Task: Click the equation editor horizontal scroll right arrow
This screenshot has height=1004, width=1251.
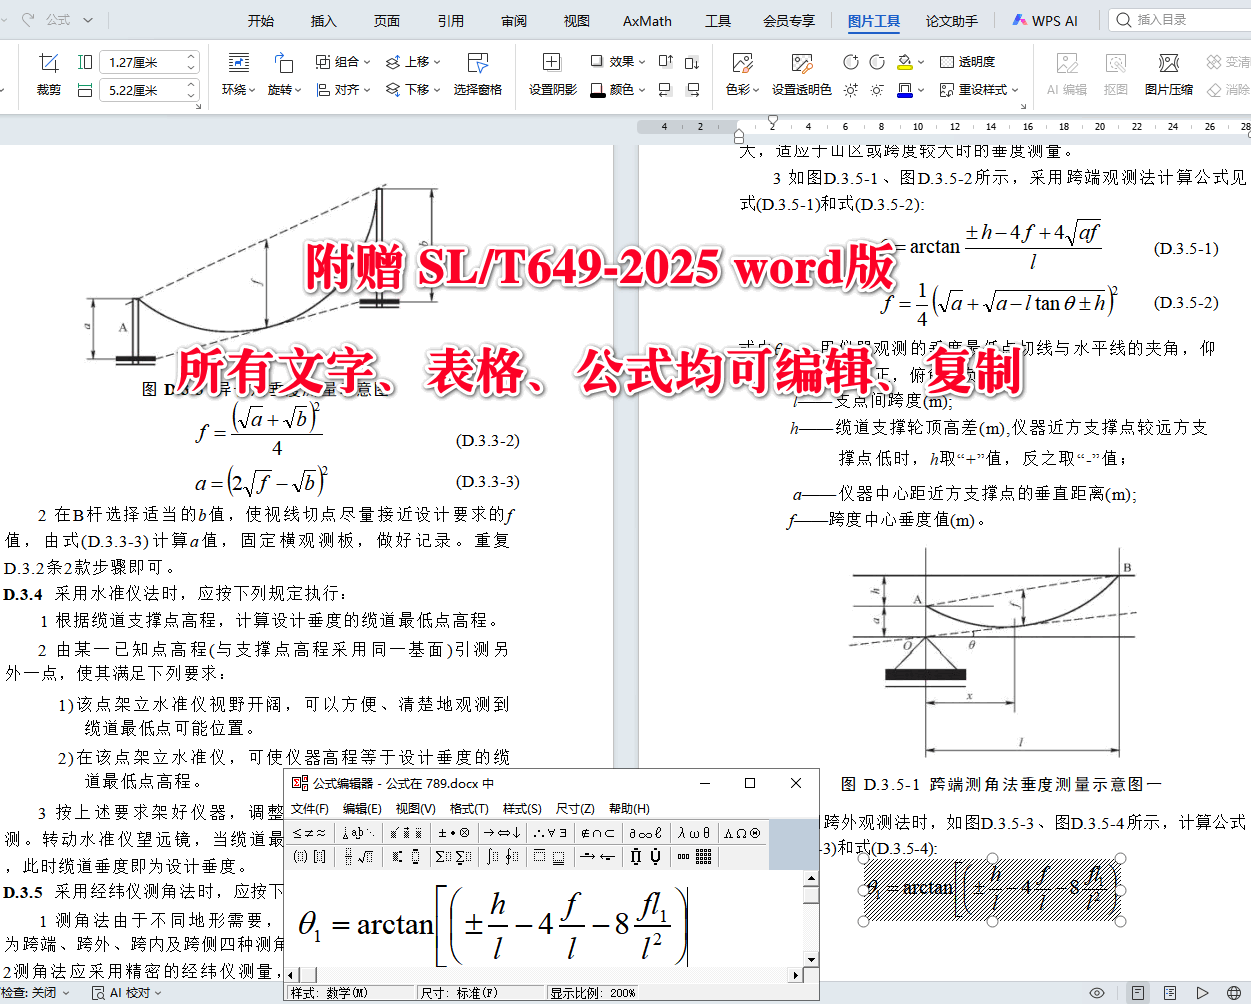Action: click(796, 974)
